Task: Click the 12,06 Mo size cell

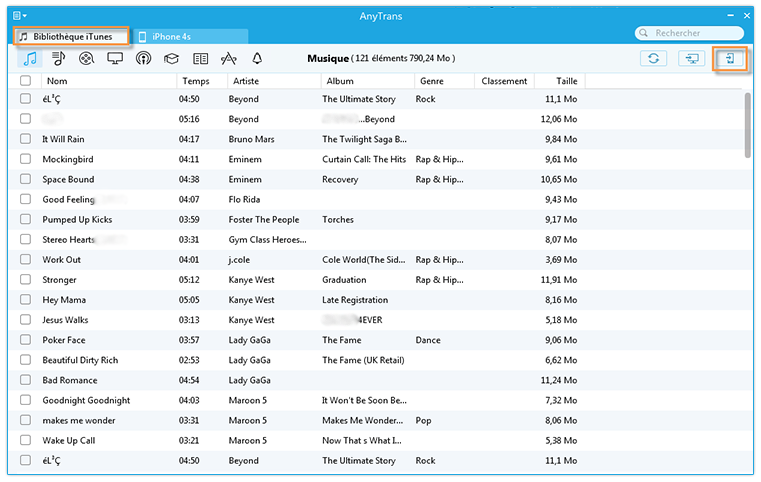Action: [559, 119]
